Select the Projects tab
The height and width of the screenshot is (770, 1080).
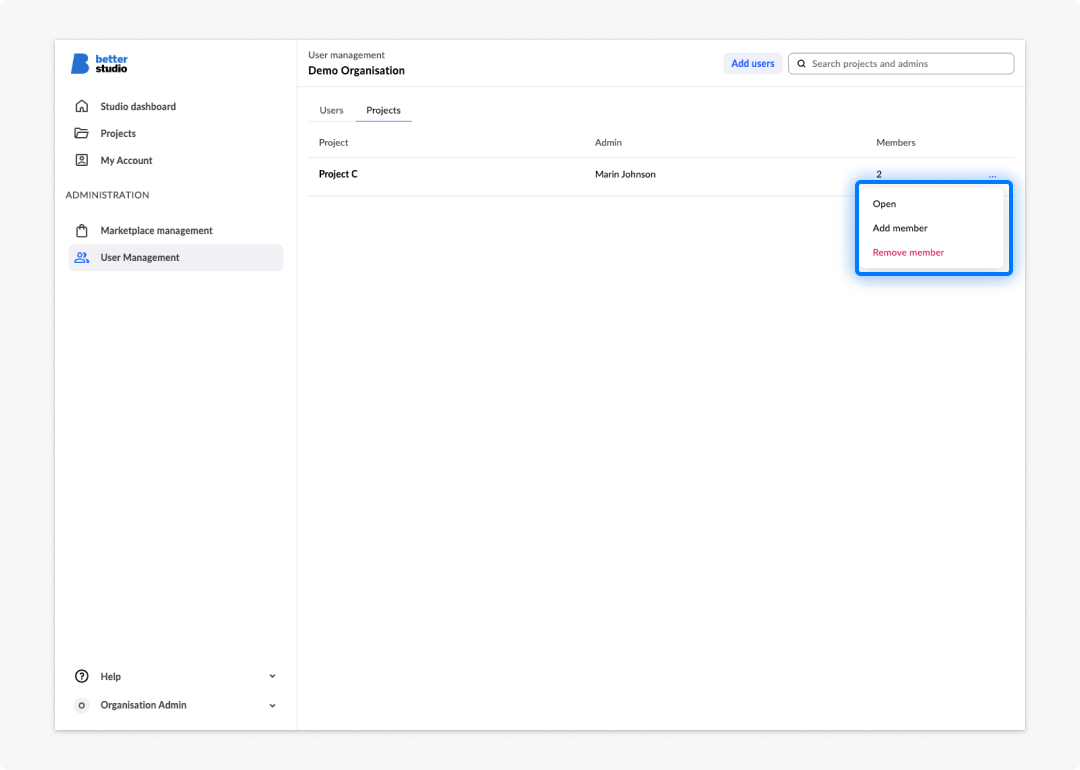[384, 110]
